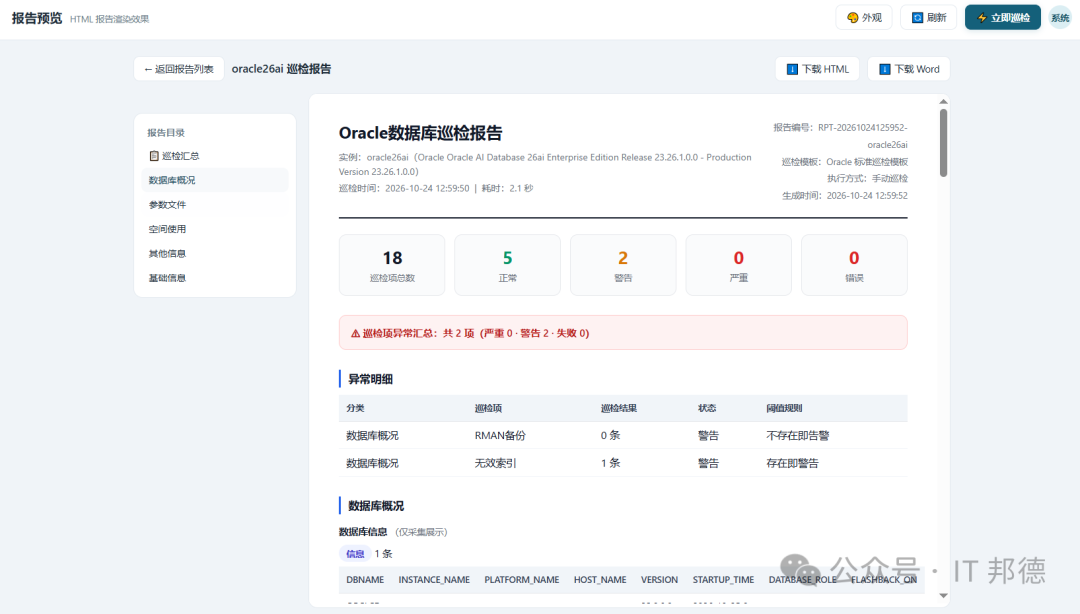The height and width of the screenshot is (614, 1080).
Task: Start inspection with 立即巡检 button
Action: pyautogui.click(x=1003, y=18)
